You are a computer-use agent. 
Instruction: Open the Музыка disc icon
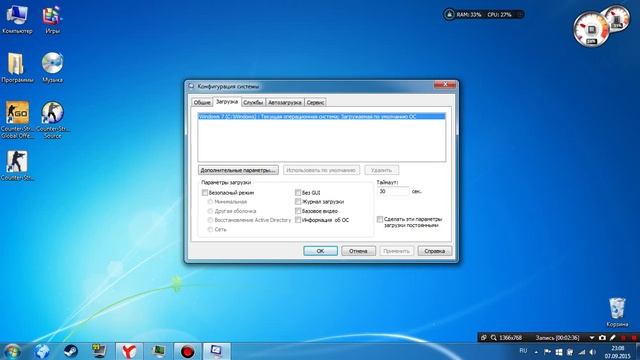[x=52, y=68]
